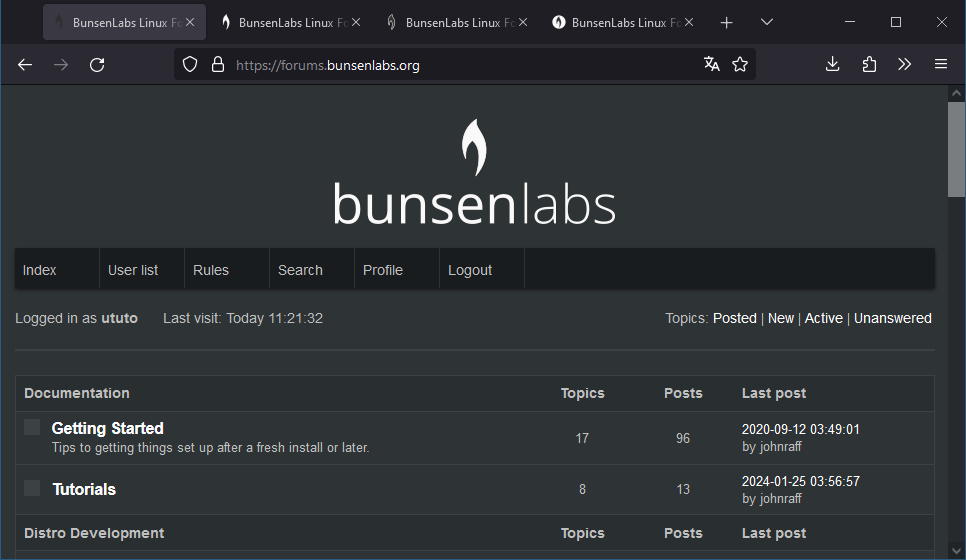
Task: Show Active topics
Action: click(x=823, y=318)
